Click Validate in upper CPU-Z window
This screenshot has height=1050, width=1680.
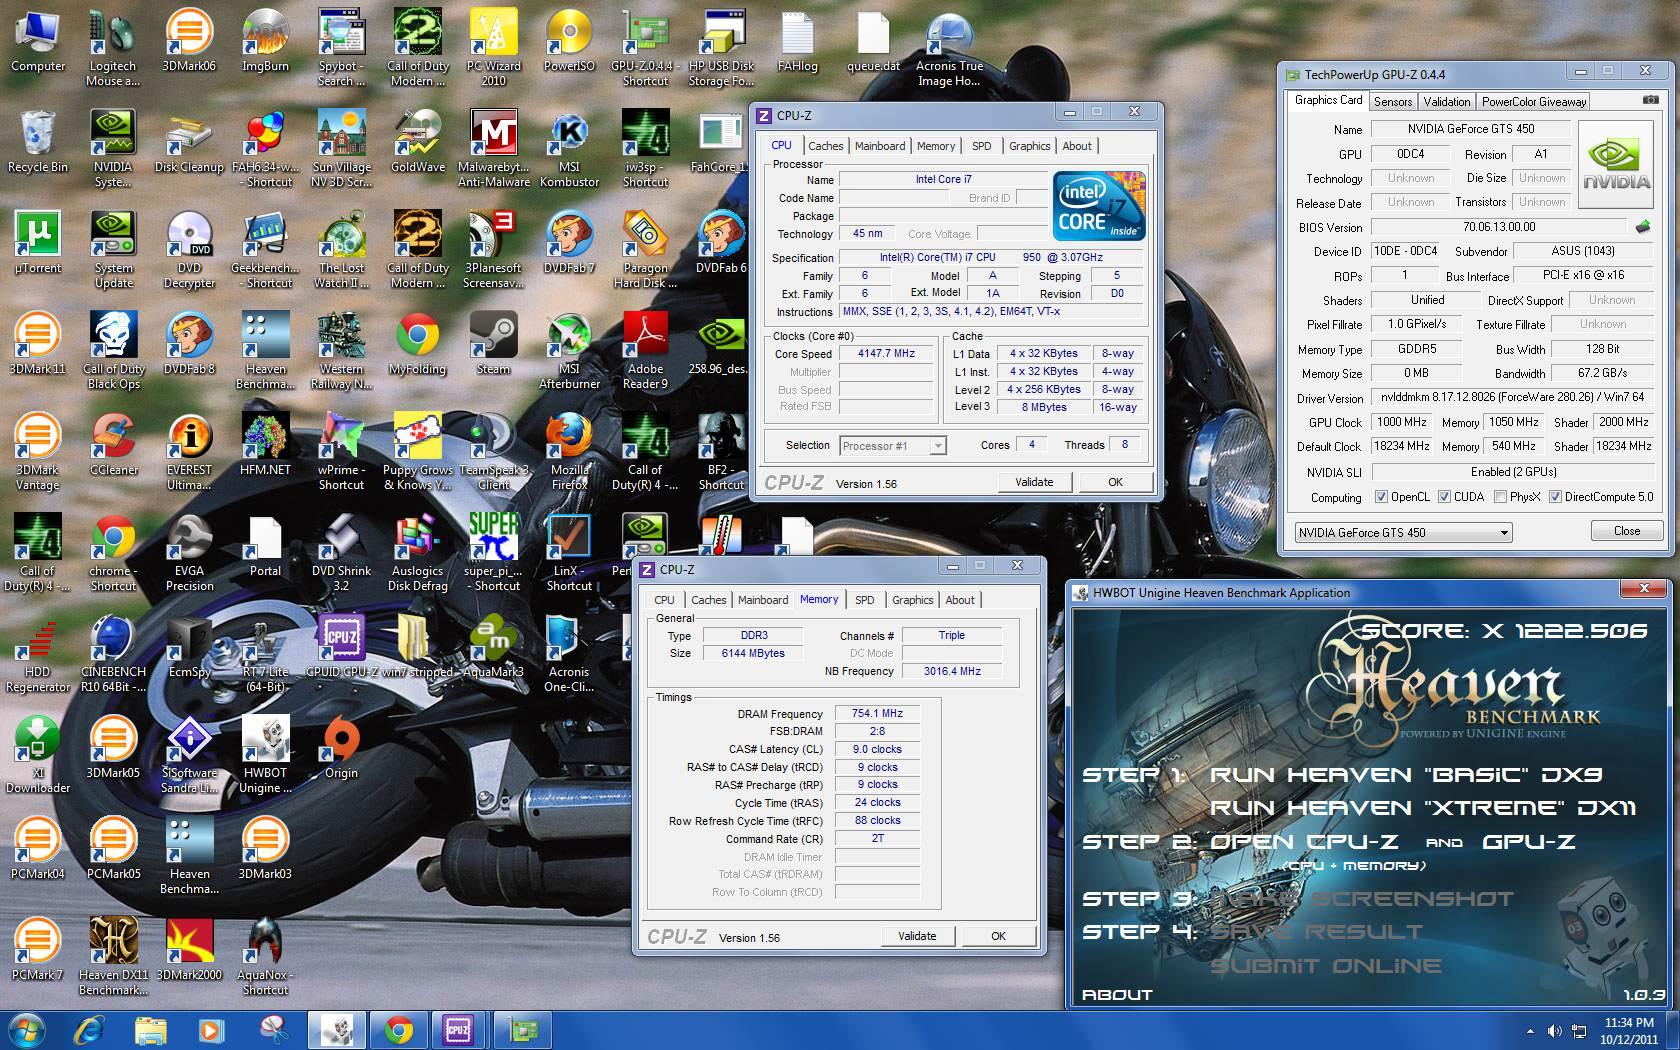[1034, 482]
